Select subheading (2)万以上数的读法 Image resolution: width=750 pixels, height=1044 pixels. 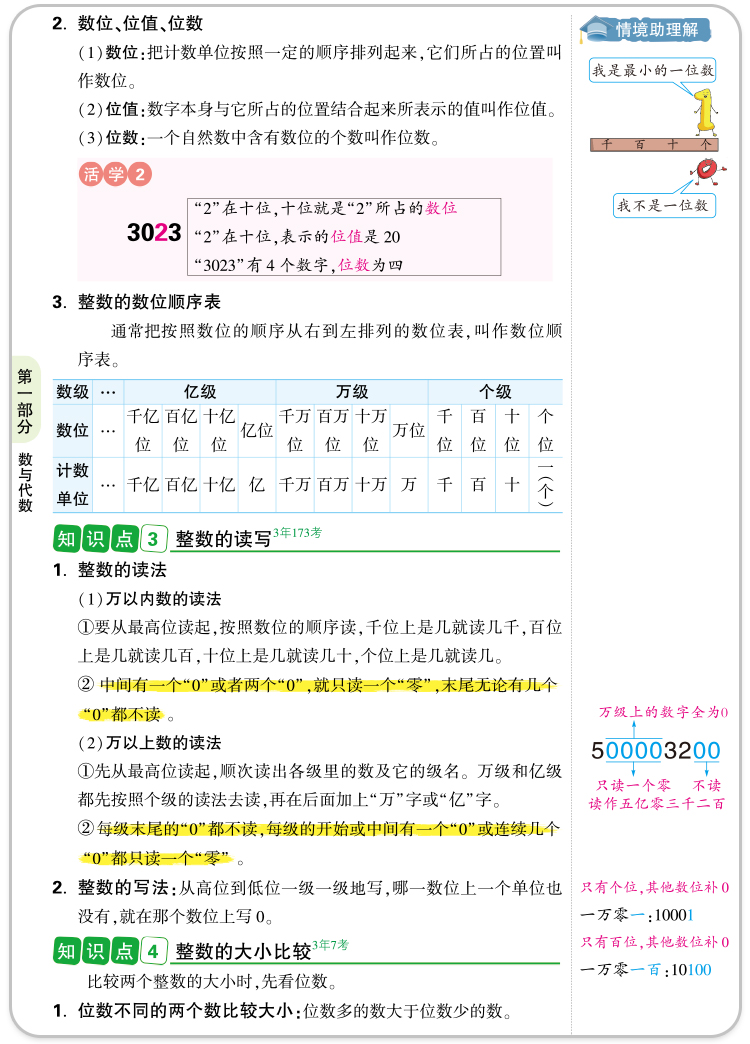149,742
